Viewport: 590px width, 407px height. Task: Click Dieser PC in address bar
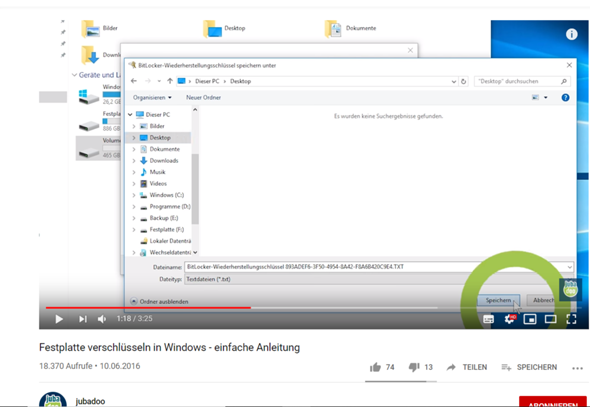[x=207, y=81]
